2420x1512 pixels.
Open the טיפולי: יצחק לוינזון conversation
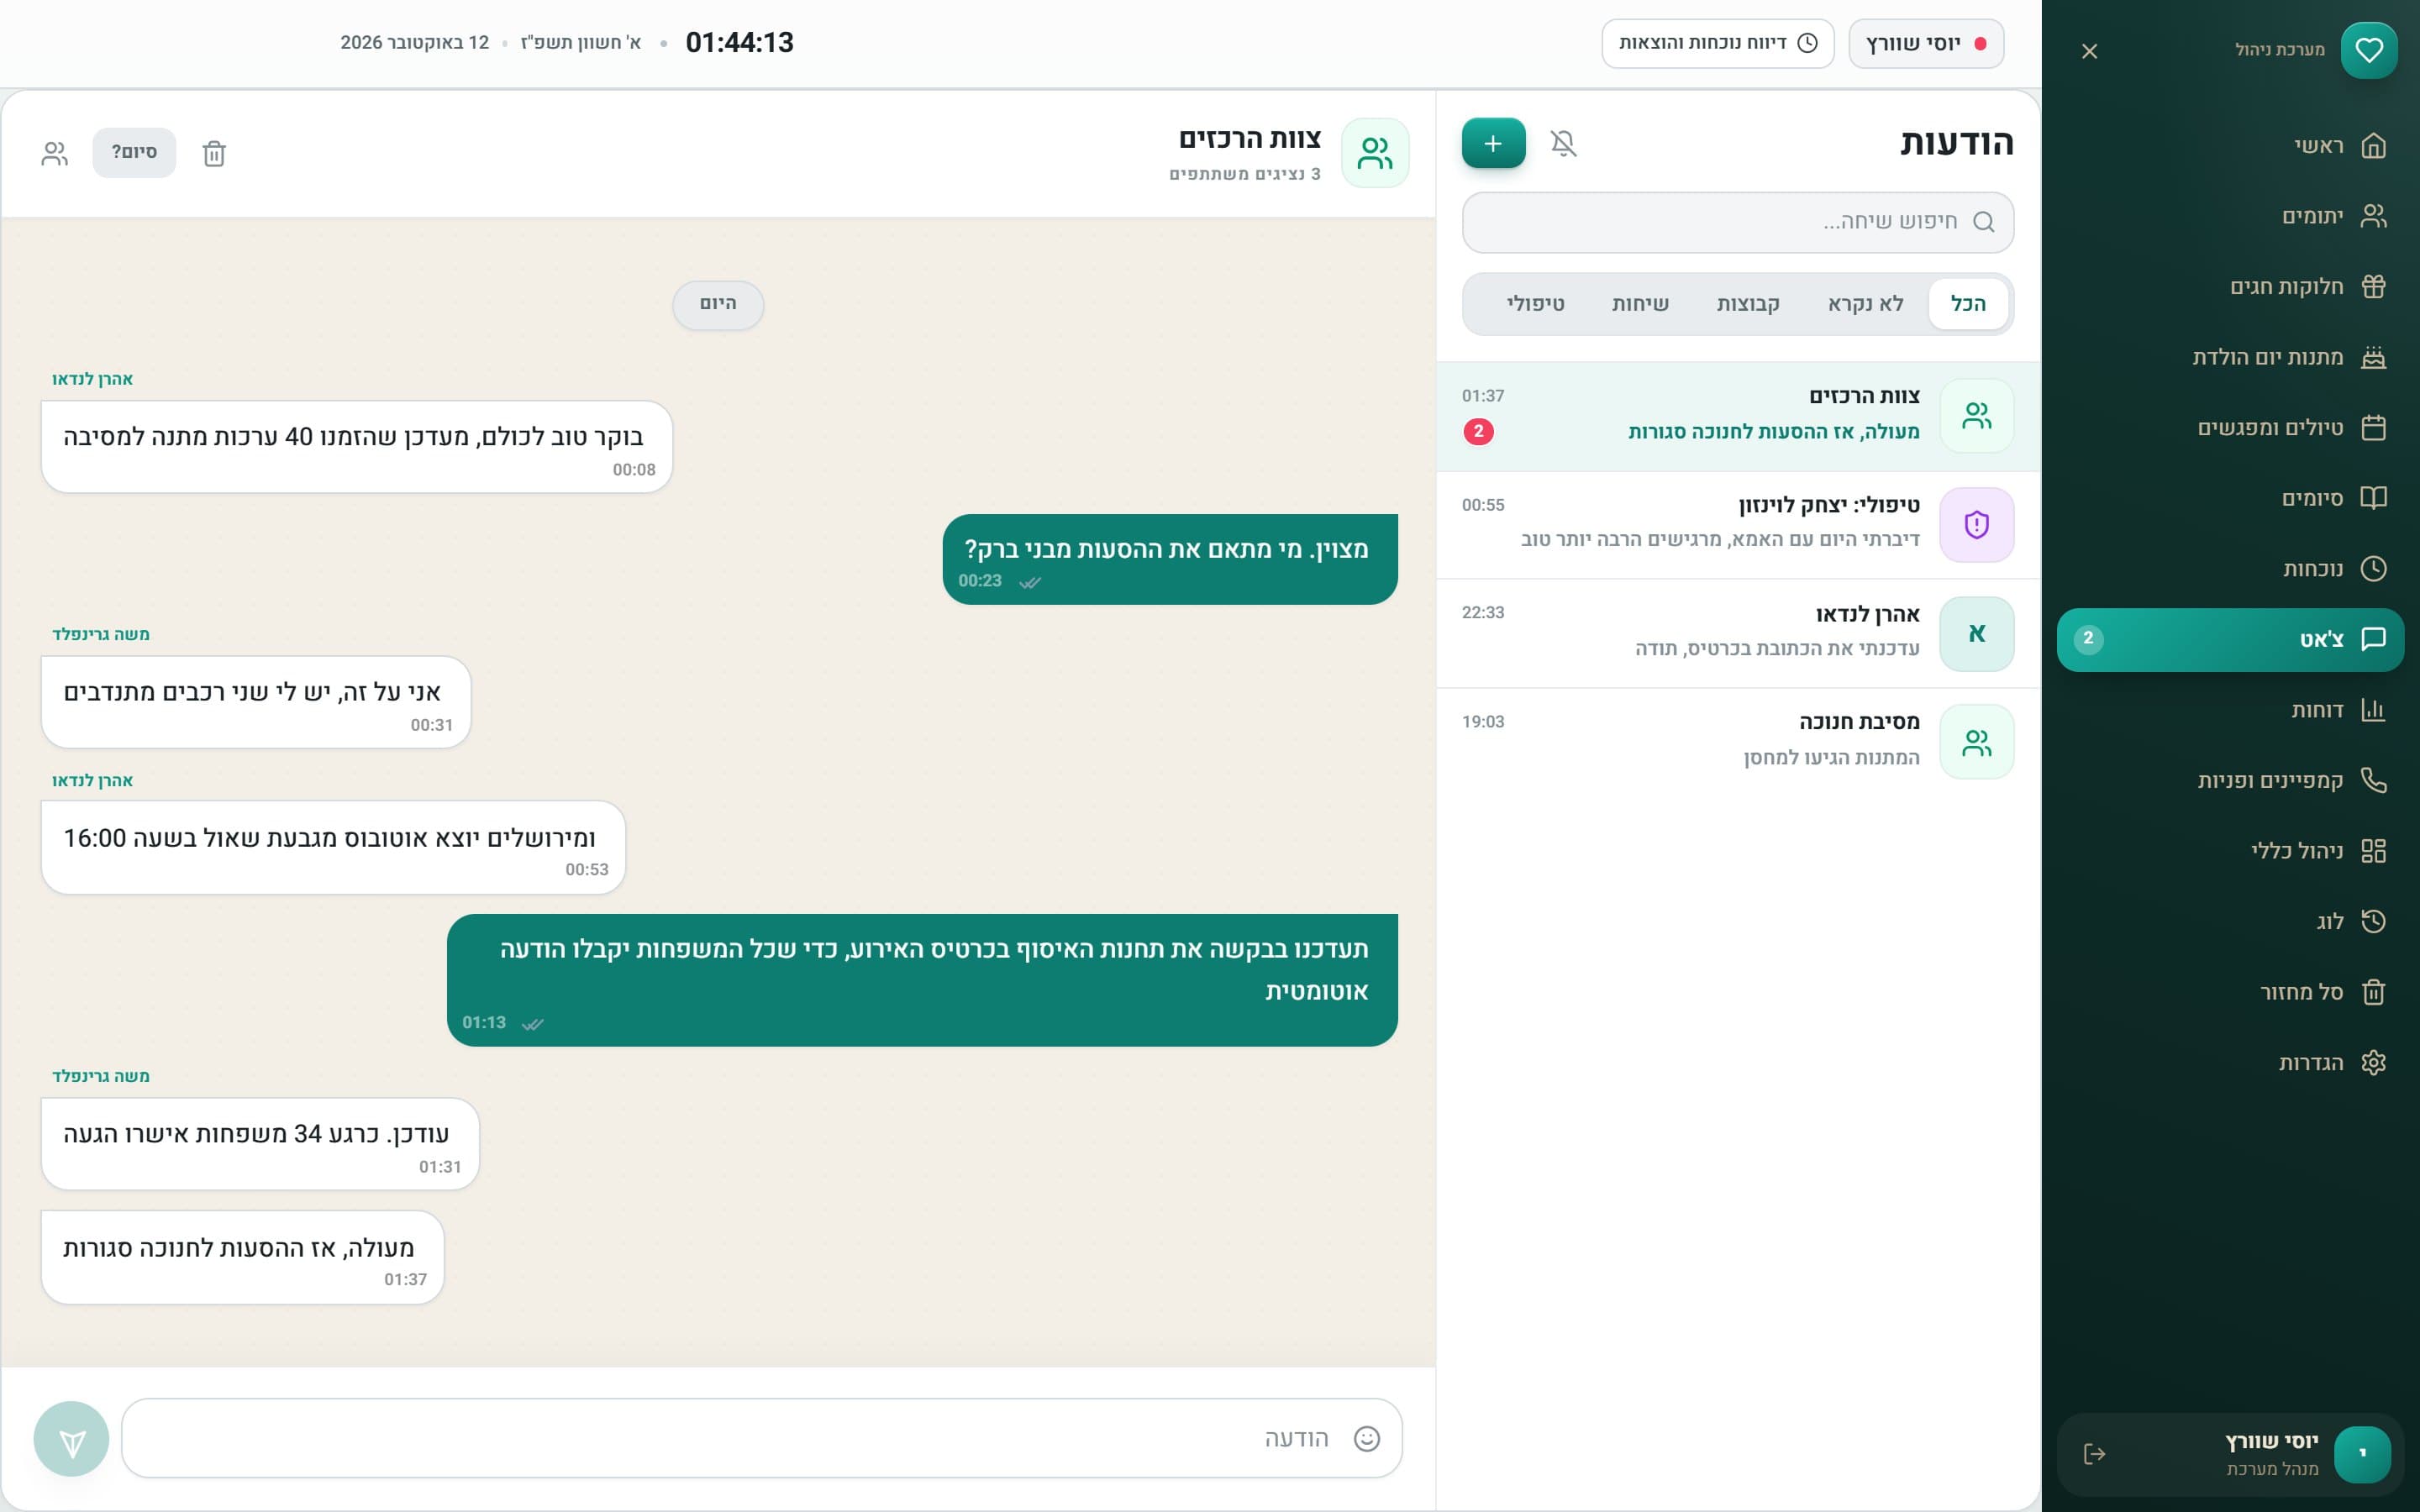(1737, 525)
